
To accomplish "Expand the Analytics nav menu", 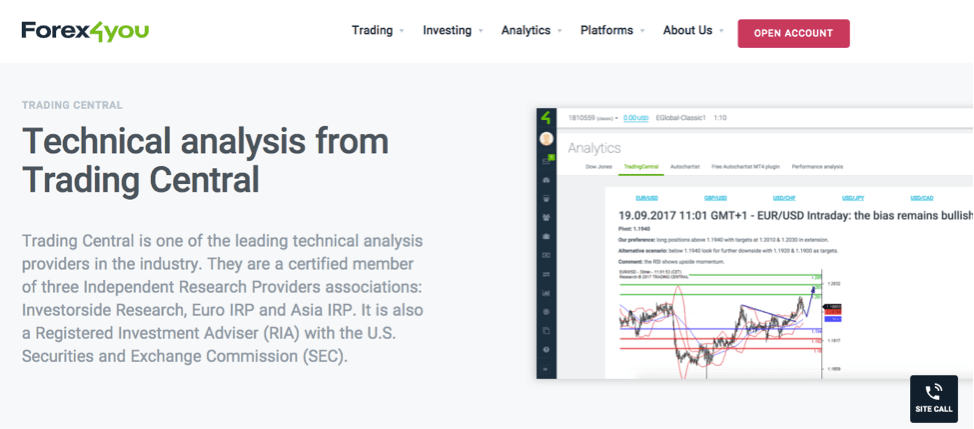I will (532, 30).
